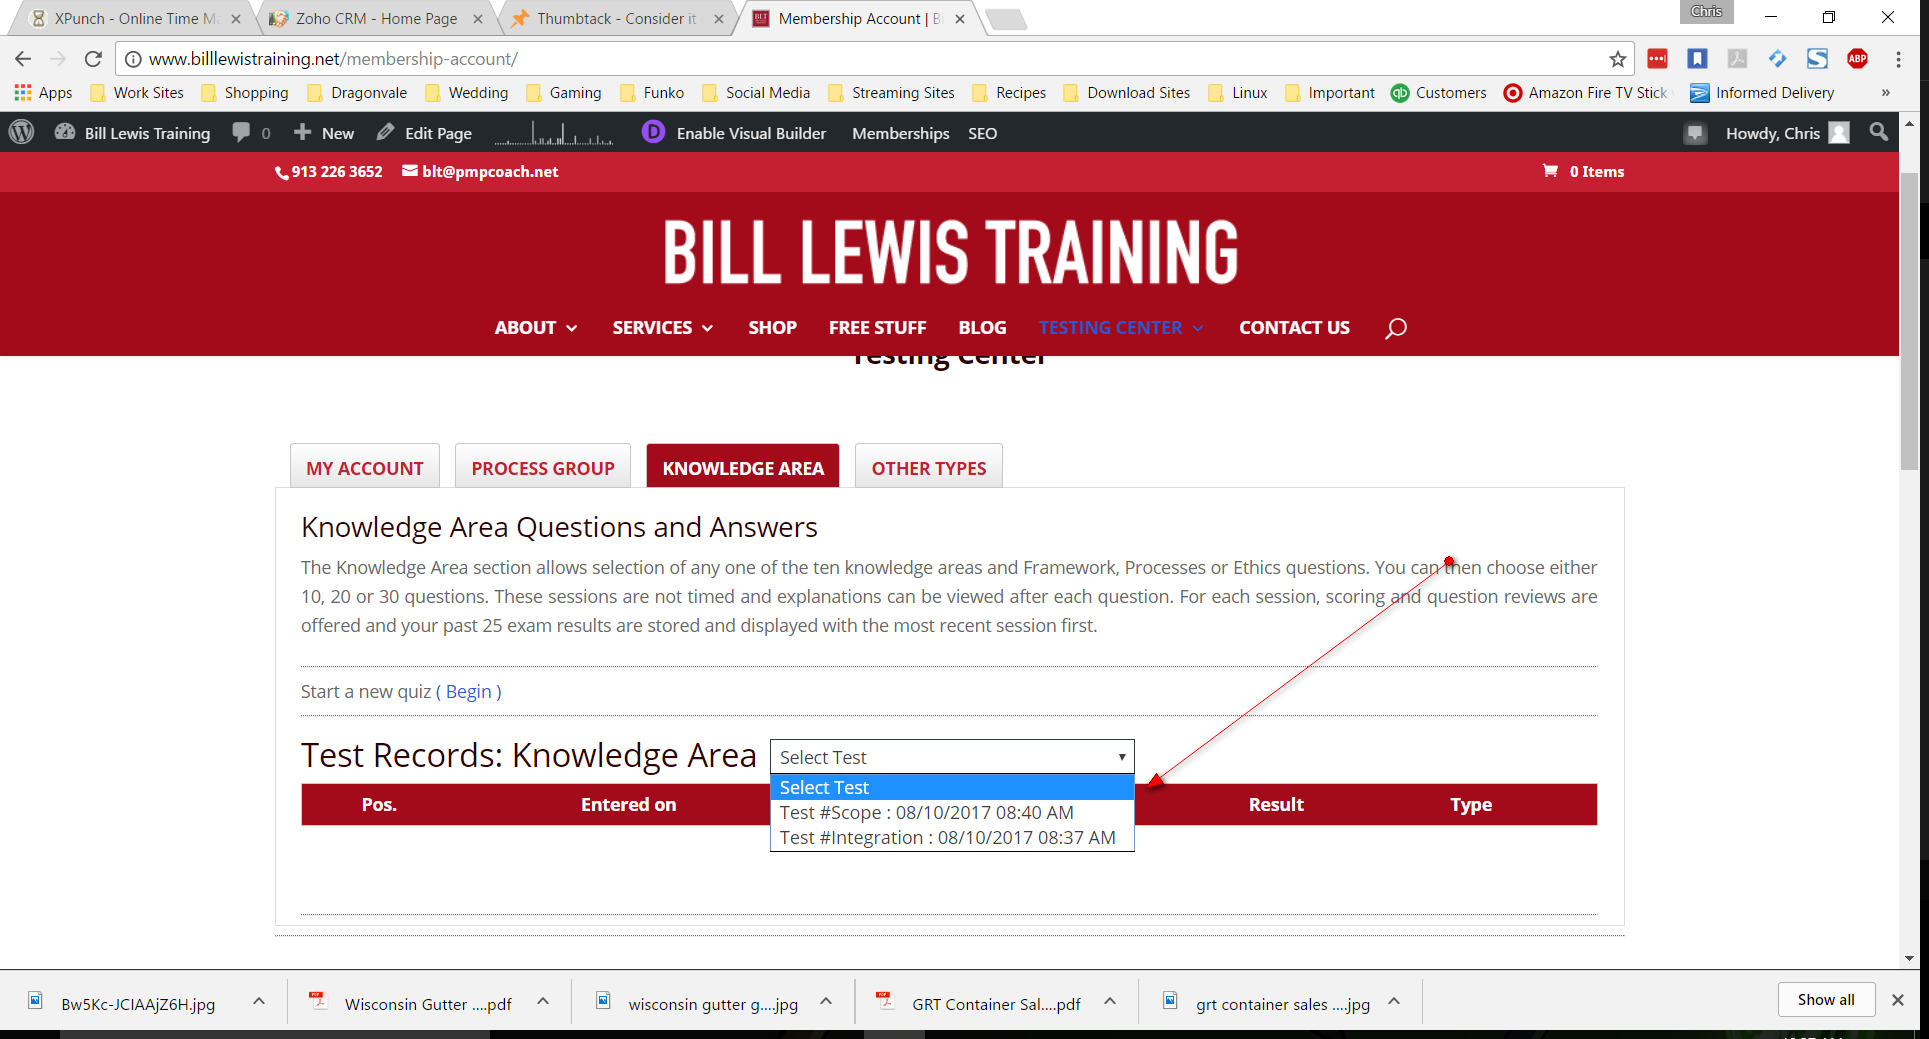Click the Divi Enable Visual Builder icon
This screenshot has width=1929, height=1039.
pos(653,132)
